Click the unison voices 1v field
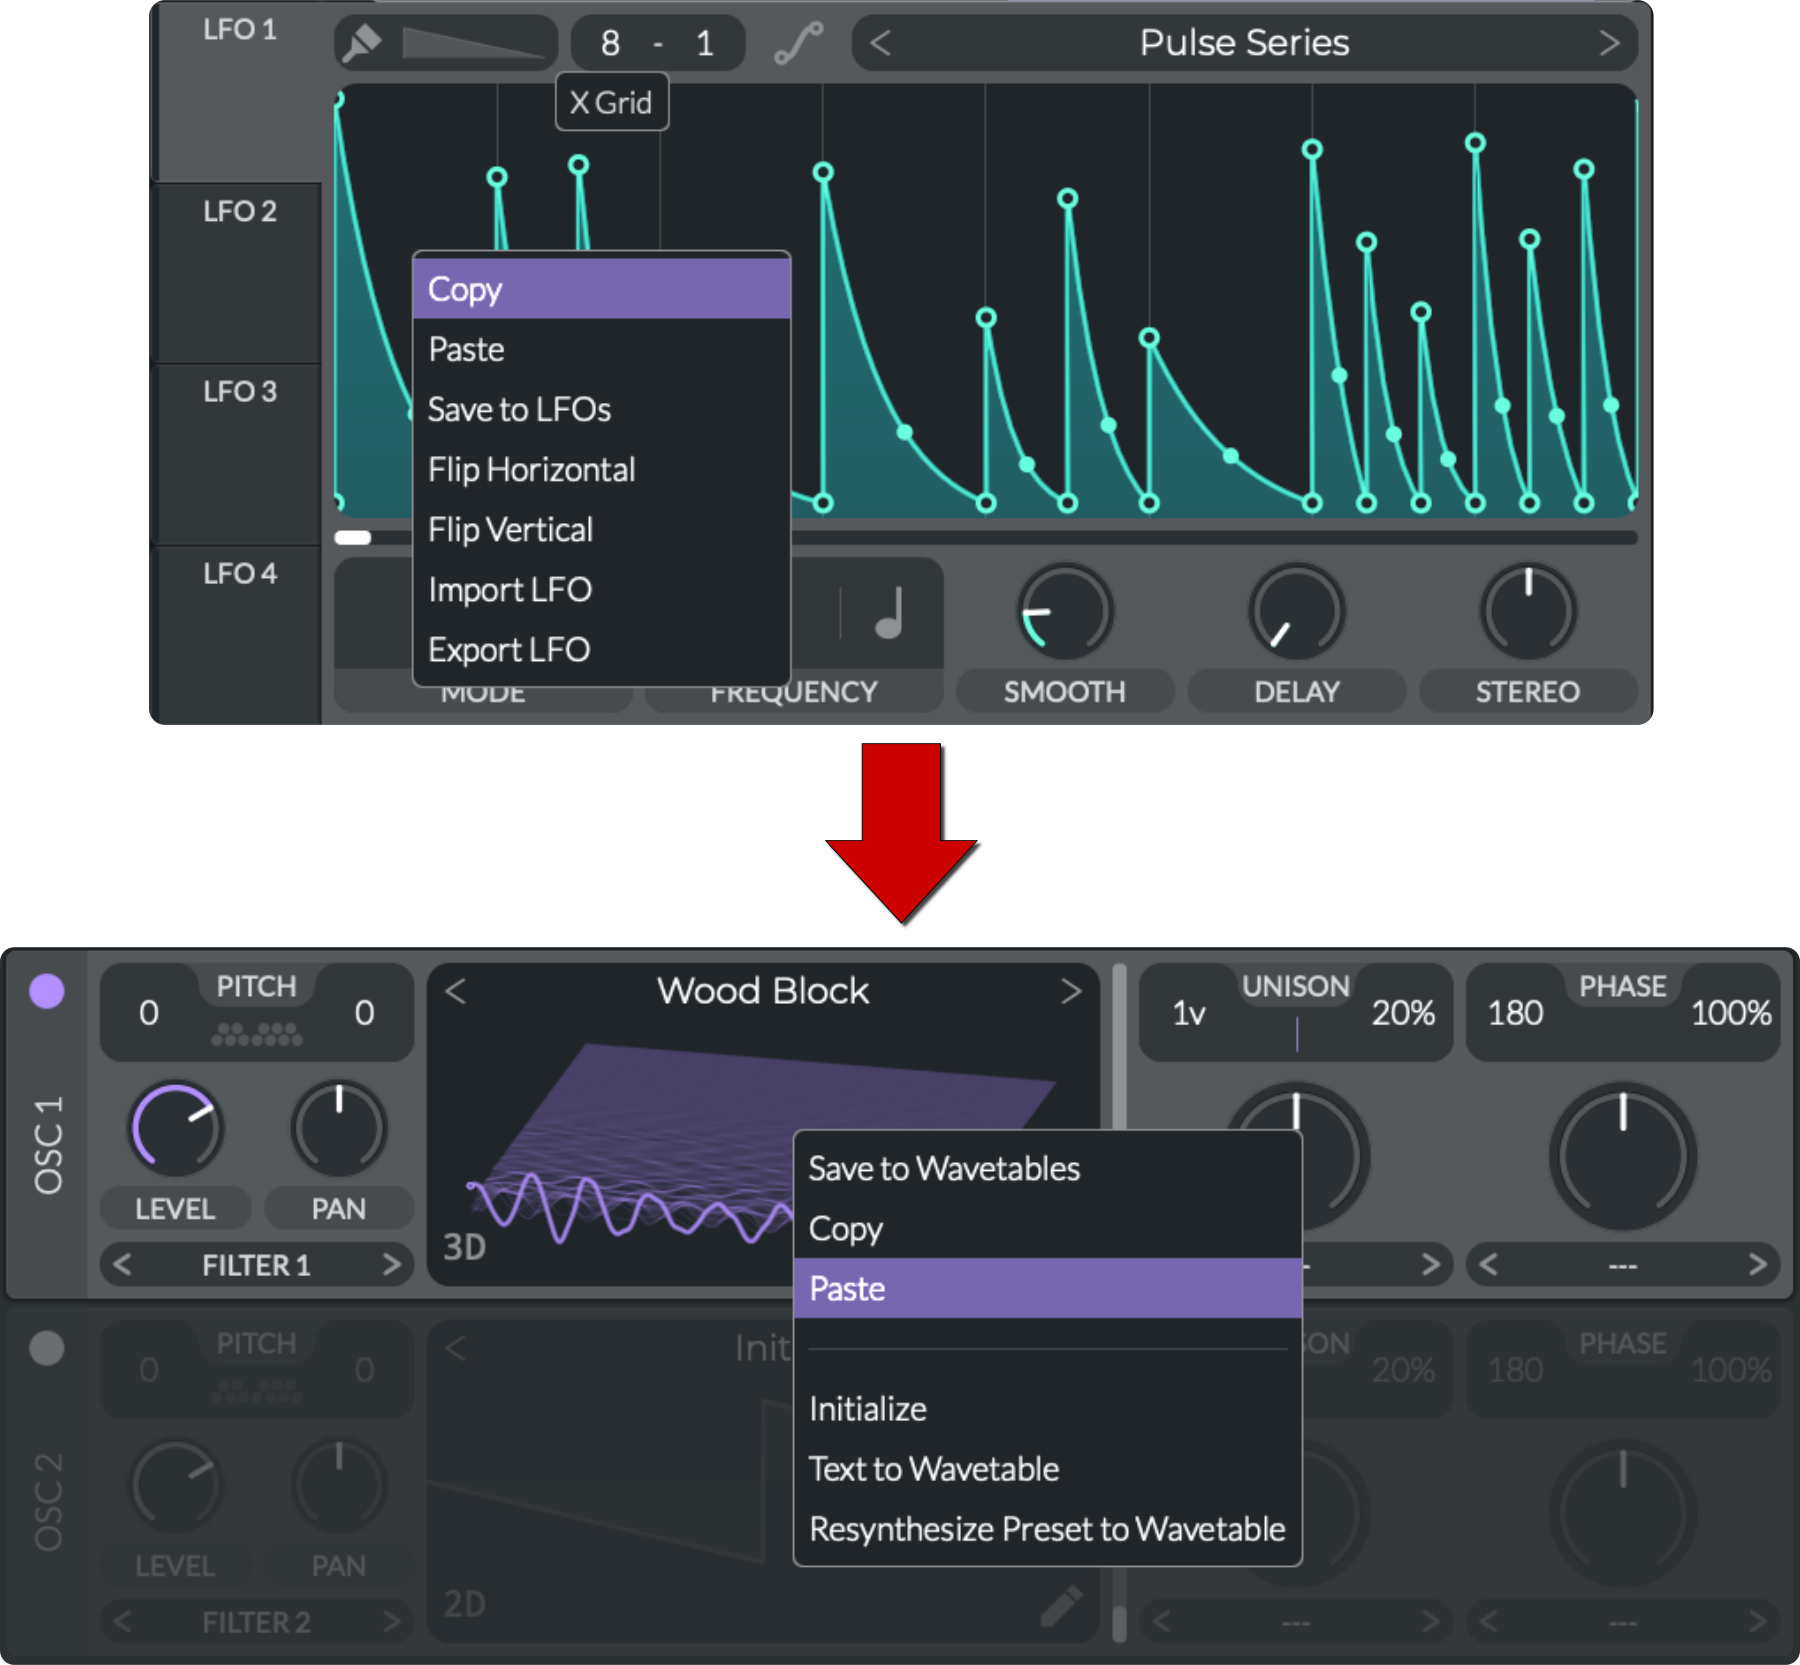 point(1189,1013)
